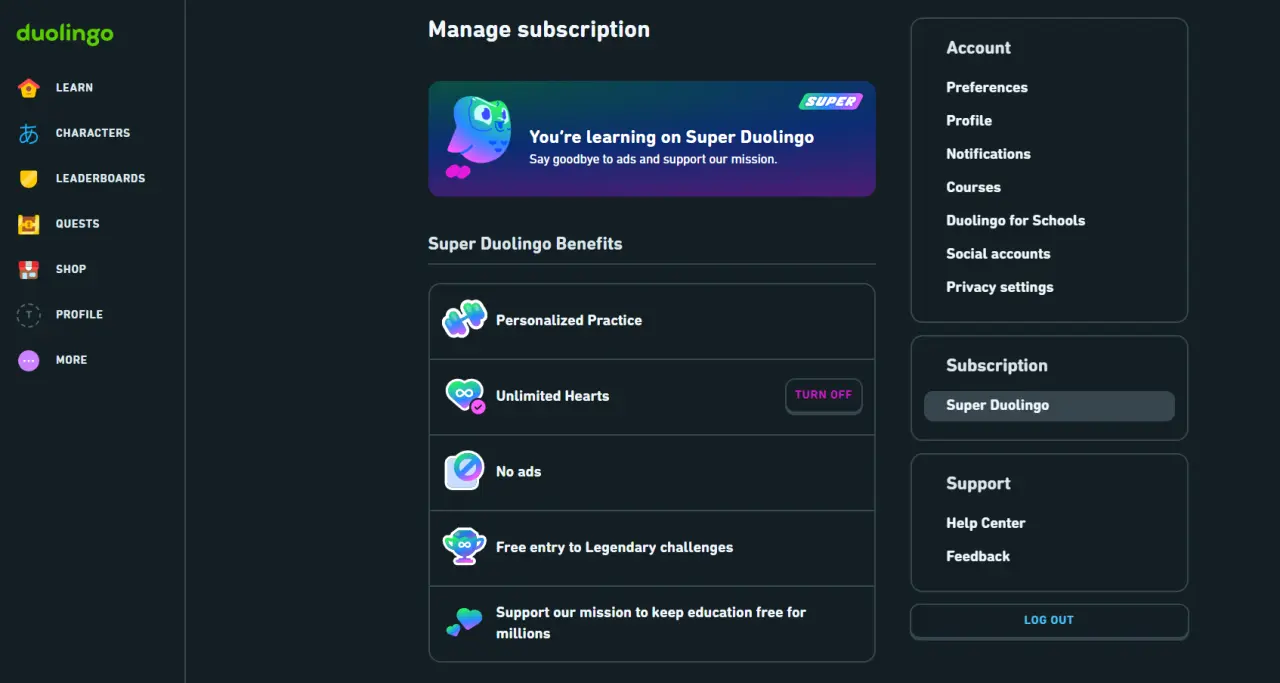The height and width of the screenshot is (683, 1280).
Task: Open the Quests treasure chest icon
Action: (29, 224)
